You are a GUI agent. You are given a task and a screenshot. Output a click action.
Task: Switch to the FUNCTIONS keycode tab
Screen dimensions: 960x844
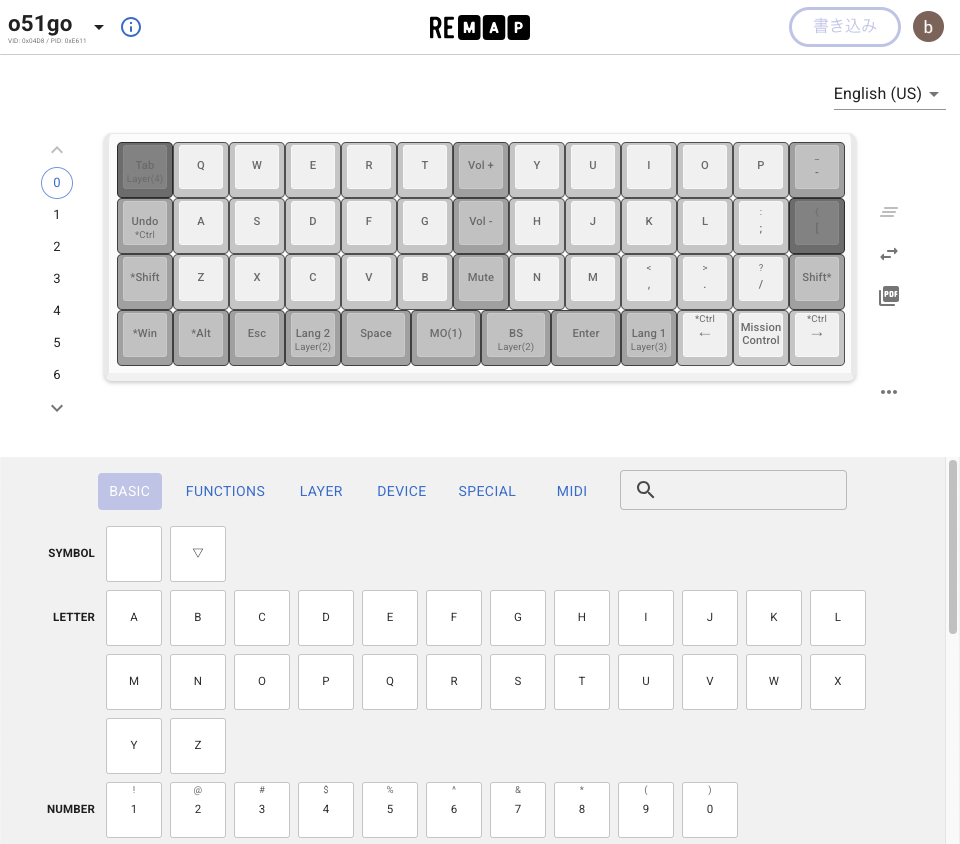pos(225,491)
